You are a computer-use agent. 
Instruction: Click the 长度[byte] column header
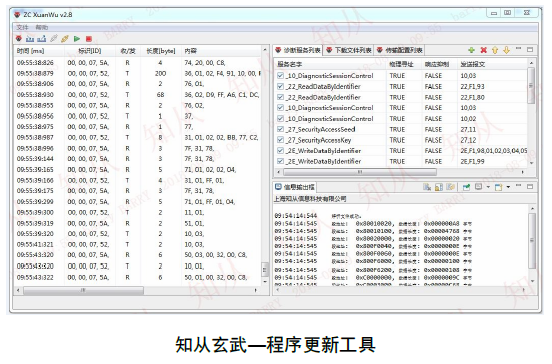(x=161, y=51)
